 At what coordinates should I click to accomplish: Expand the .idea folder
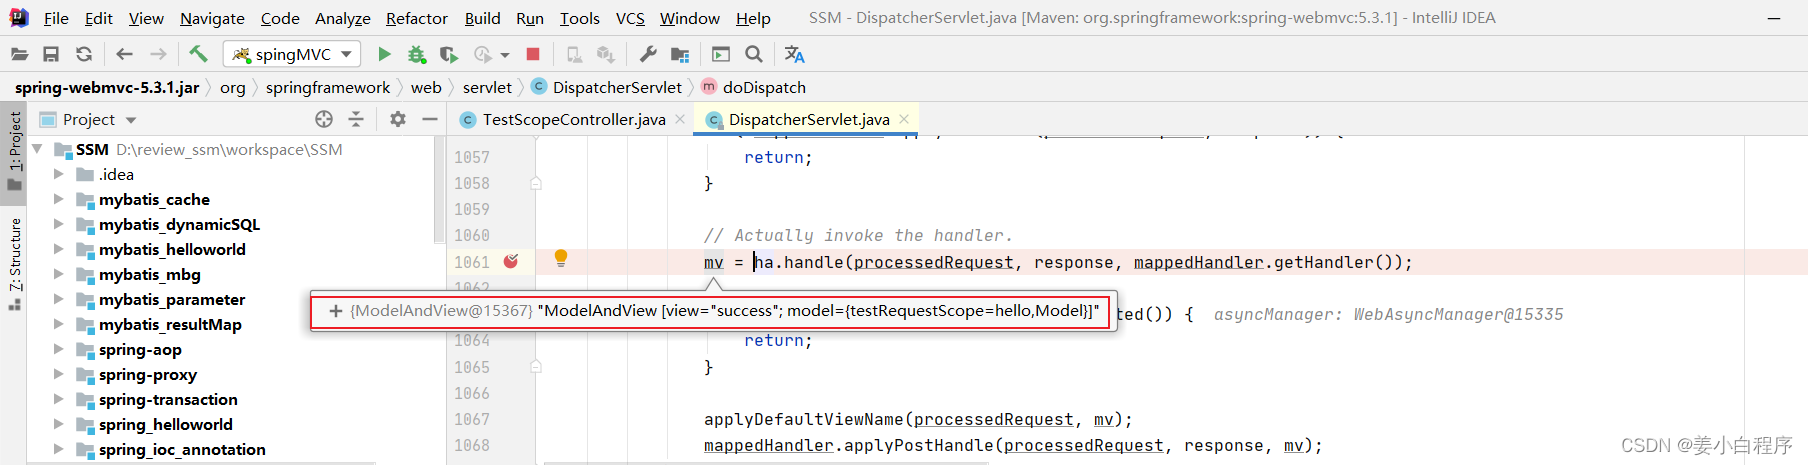click(x=58, y=174)
